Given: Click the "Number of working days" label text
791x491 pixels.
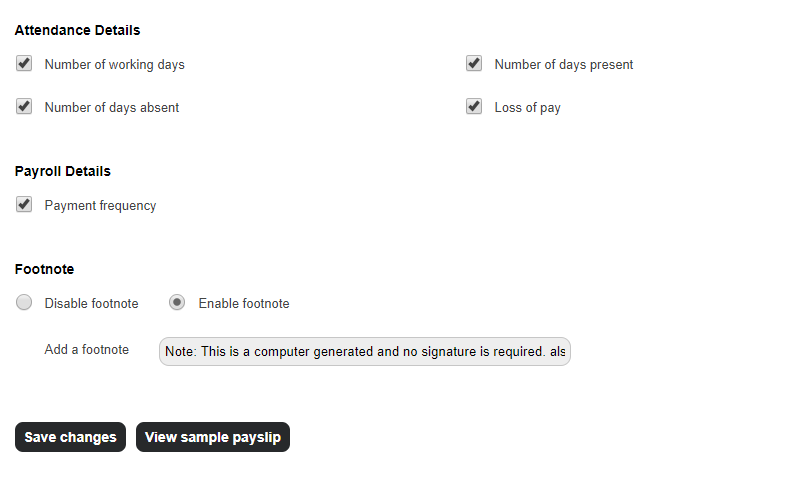Looking at the screenshot, I should 114,65.
